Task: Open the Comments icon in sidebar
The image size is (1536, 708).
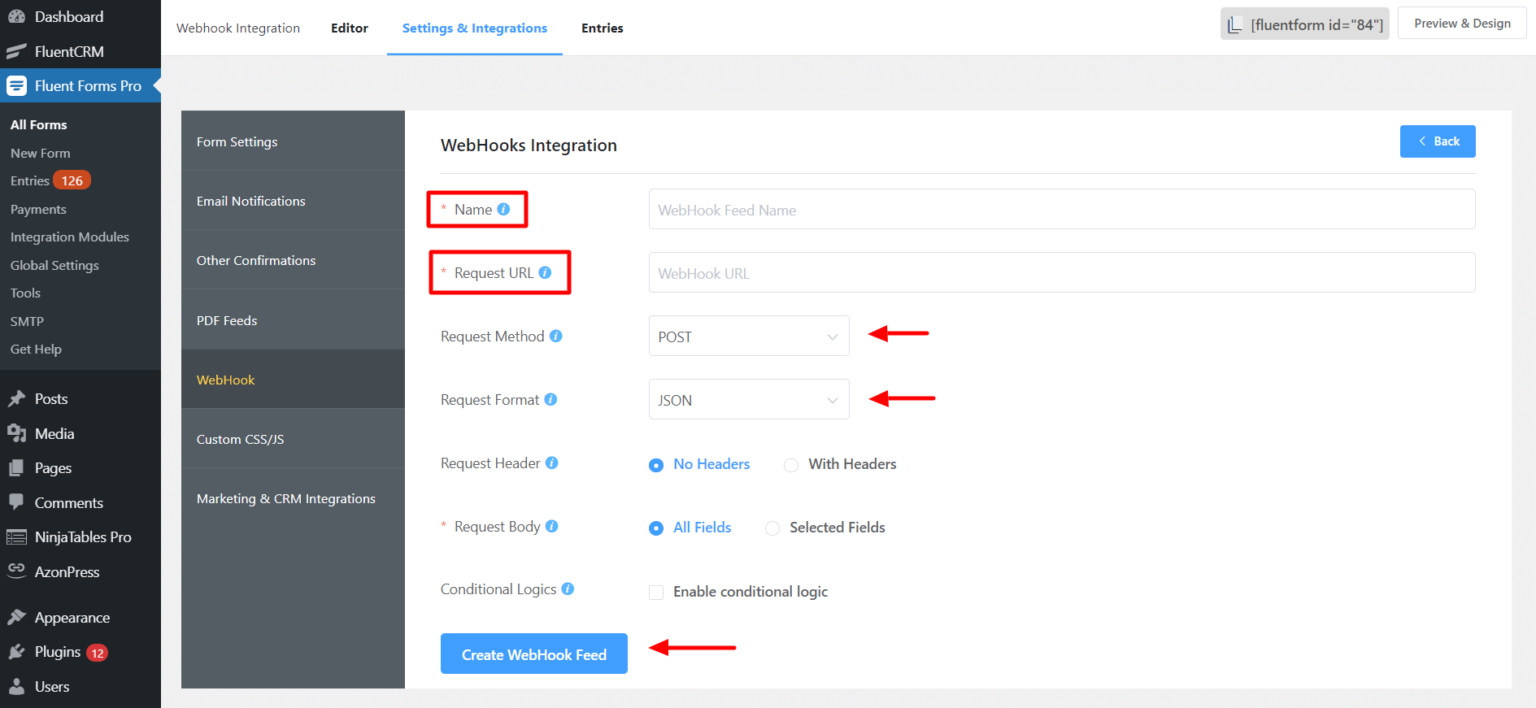Action: [x=18, y=502]
